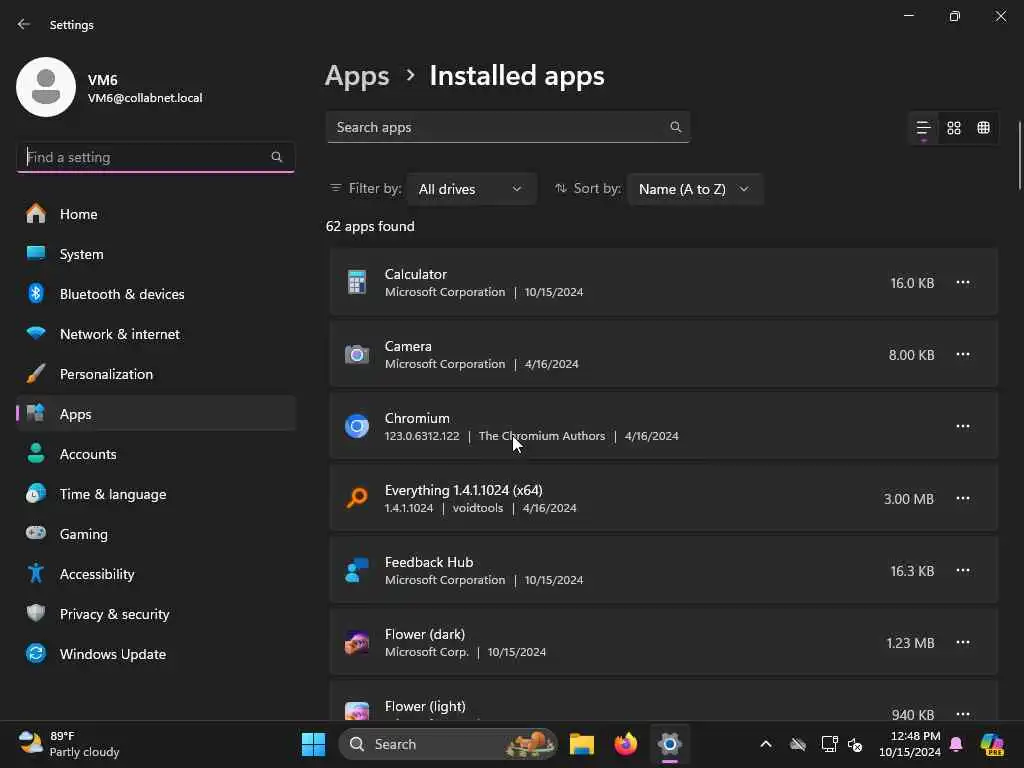This screenshot has width=1024, height=768.
Task: Click the Chromium app icon
Action: (357, 426)
